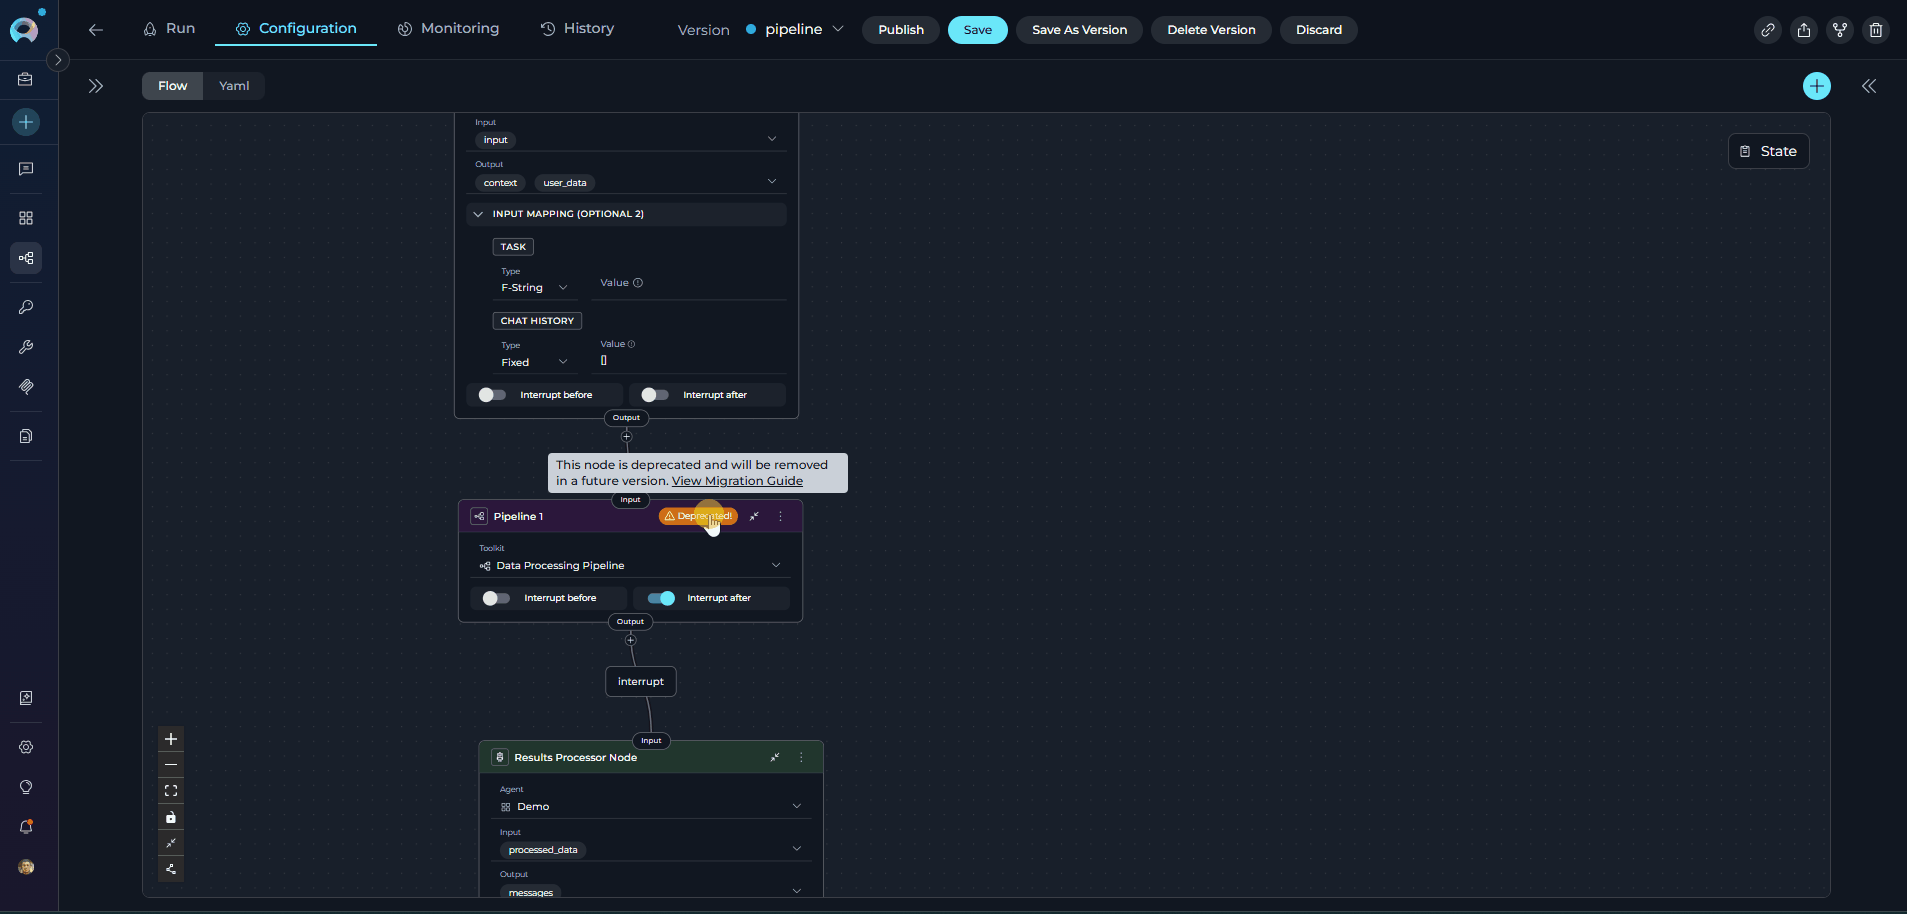Click the copy link icon in top bar

(1767, 30)
